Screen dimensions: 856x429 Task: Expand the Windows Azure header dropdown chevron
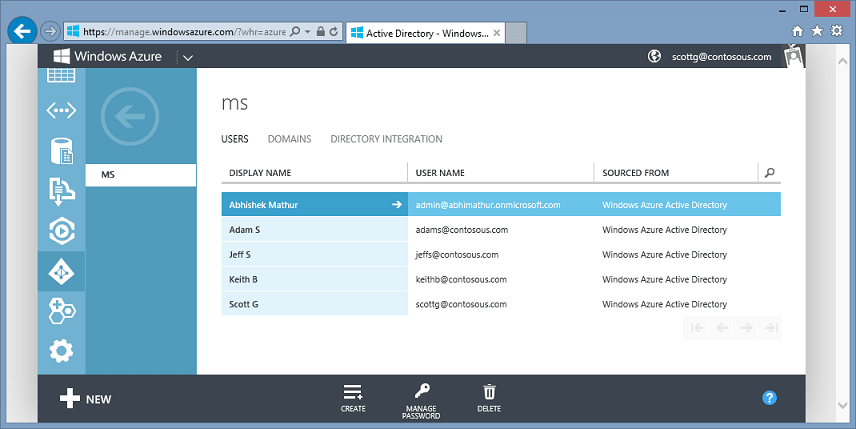(x=188, y=57)
